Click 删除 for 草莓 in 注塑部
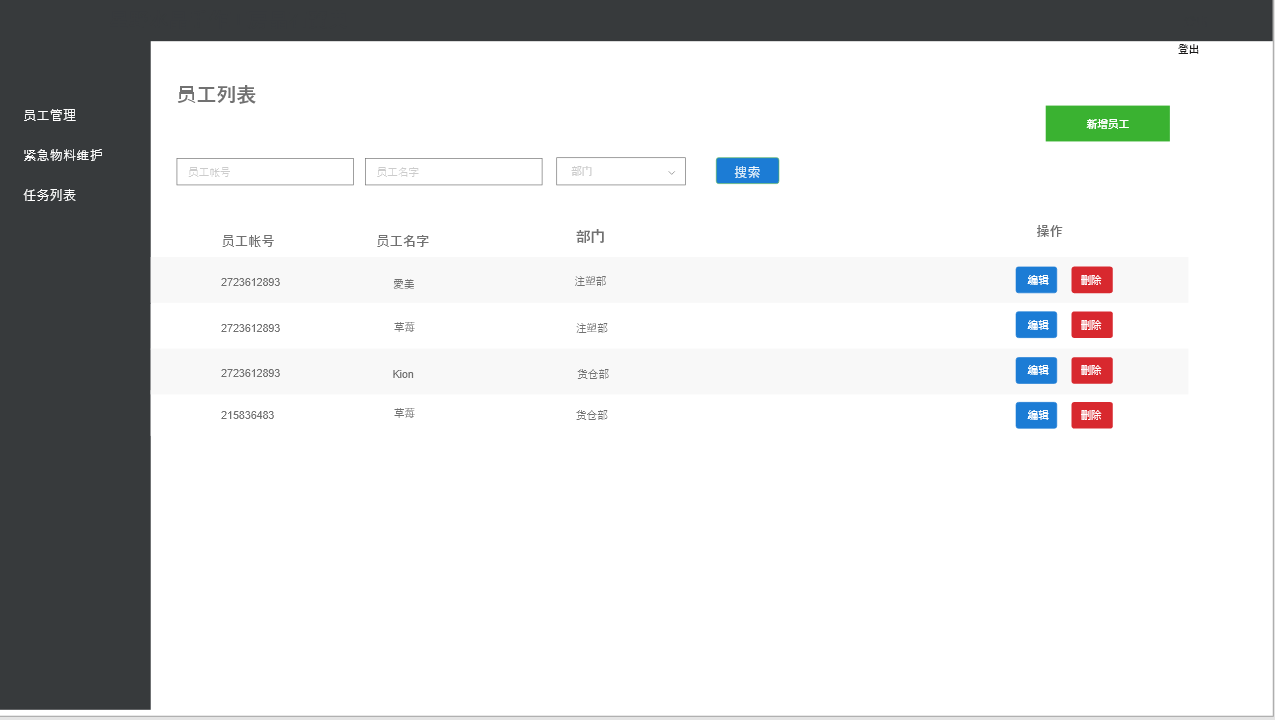Image resolution: width=1275 pixels, height=720 pixels. pos(1091,325)
